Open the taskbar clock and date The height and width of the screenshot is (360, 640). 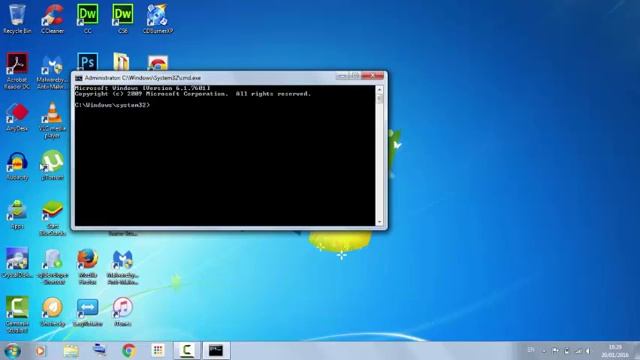point(615,351)
